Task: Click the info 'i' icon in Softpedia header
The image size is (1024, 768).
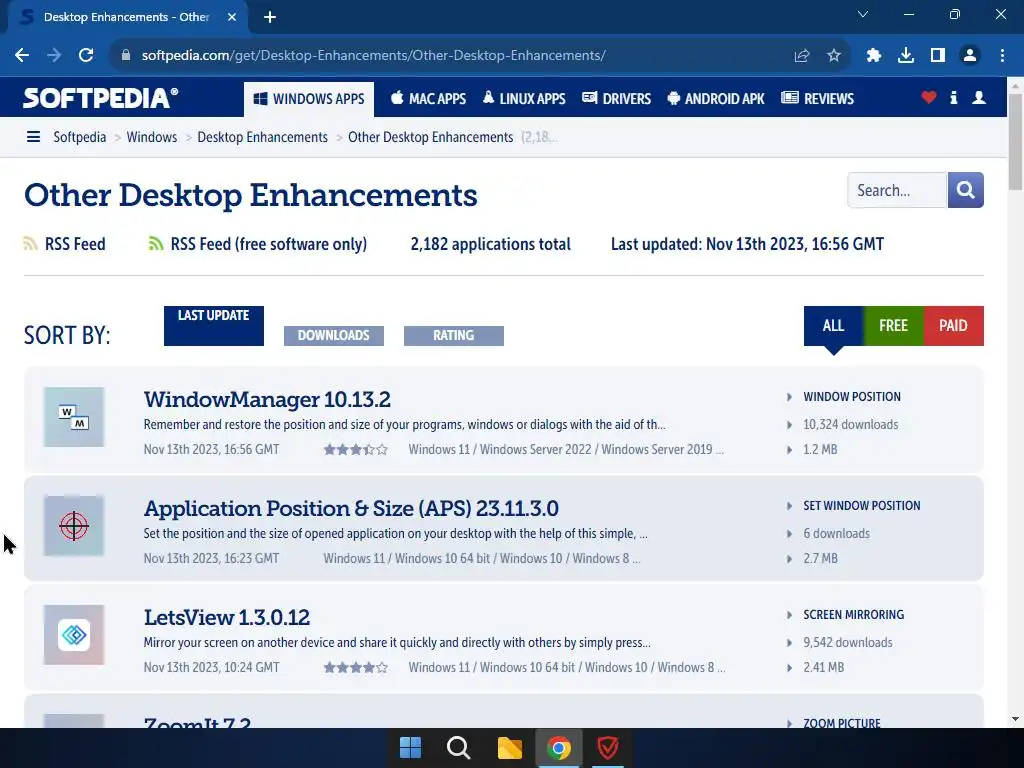Action: (953, 98)
